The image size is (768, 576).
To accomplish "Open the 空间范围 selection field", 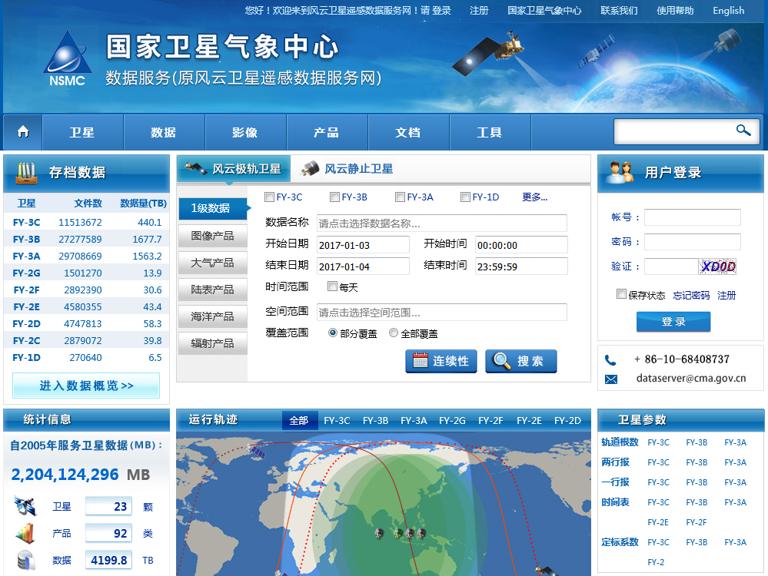I will pyautogui.click(x=441, y=312).
